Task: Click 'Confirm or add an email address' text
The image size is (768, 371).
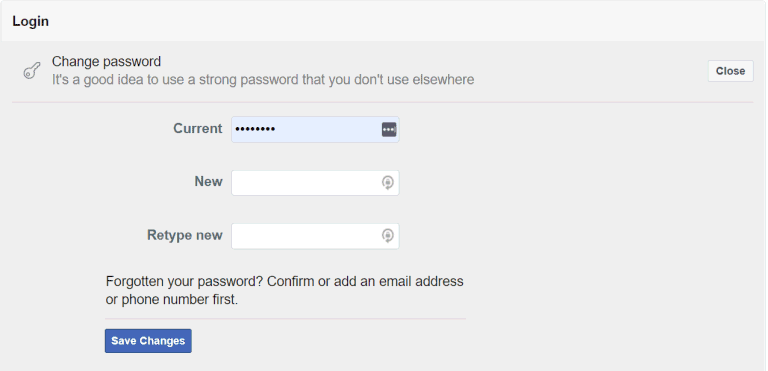Action: point(365,282)
